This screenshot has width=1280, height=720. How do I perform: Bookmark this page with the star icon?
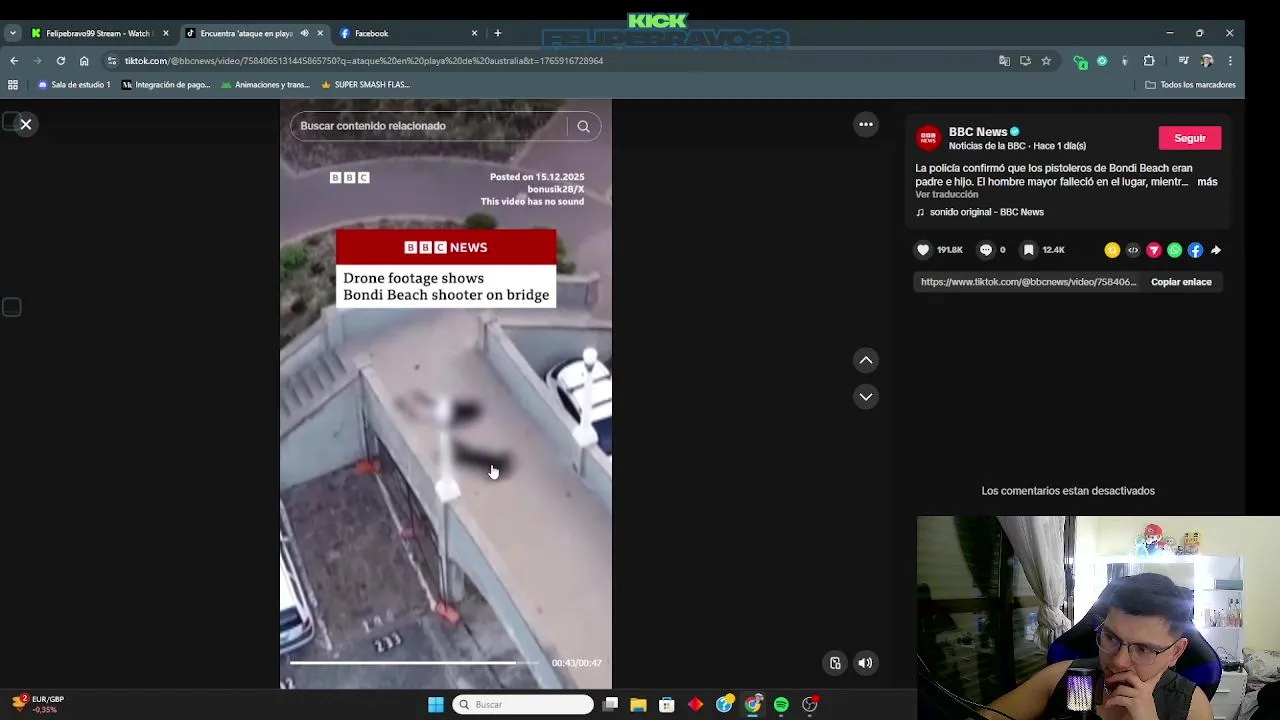1046,61
